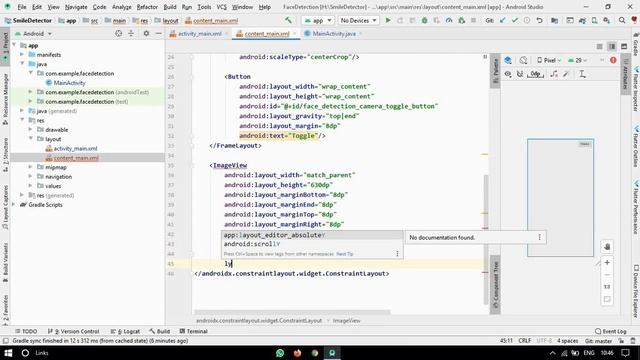
Task: Toggle autoconnect magnet in design toolbar
Action: tap(520, 74)
